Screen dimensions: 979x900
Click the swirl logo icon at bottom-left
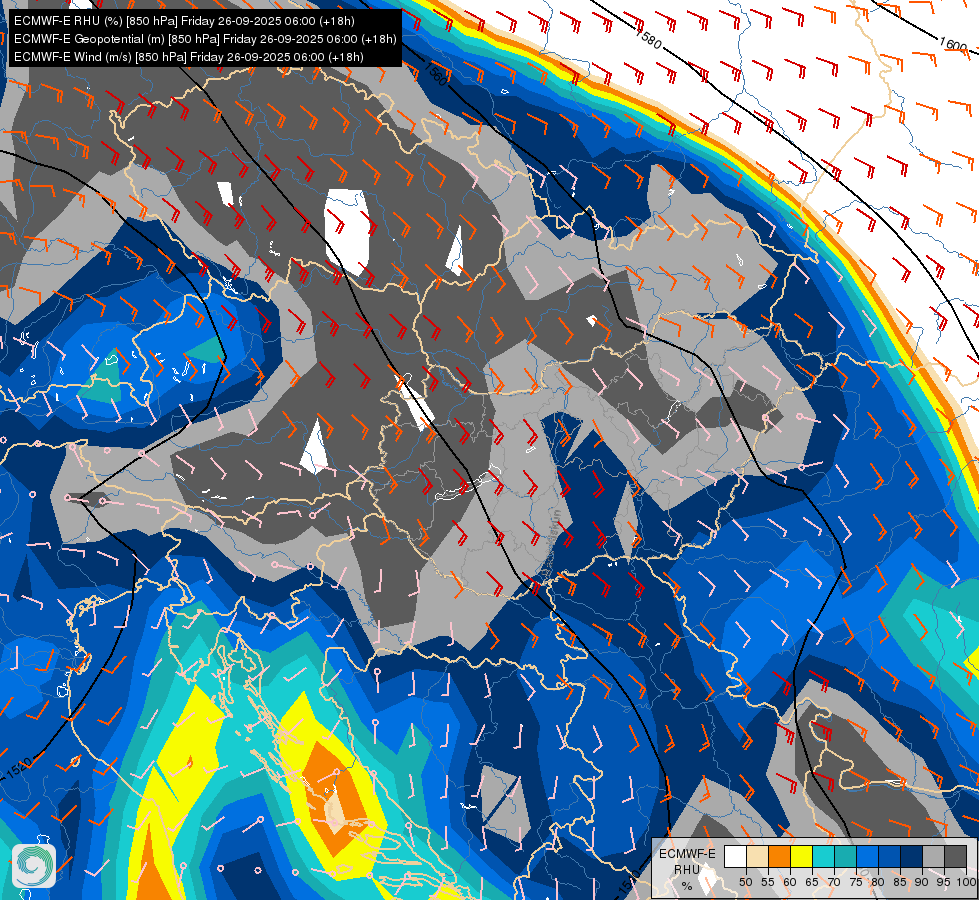pyautogui.click(x=34, y=866)
